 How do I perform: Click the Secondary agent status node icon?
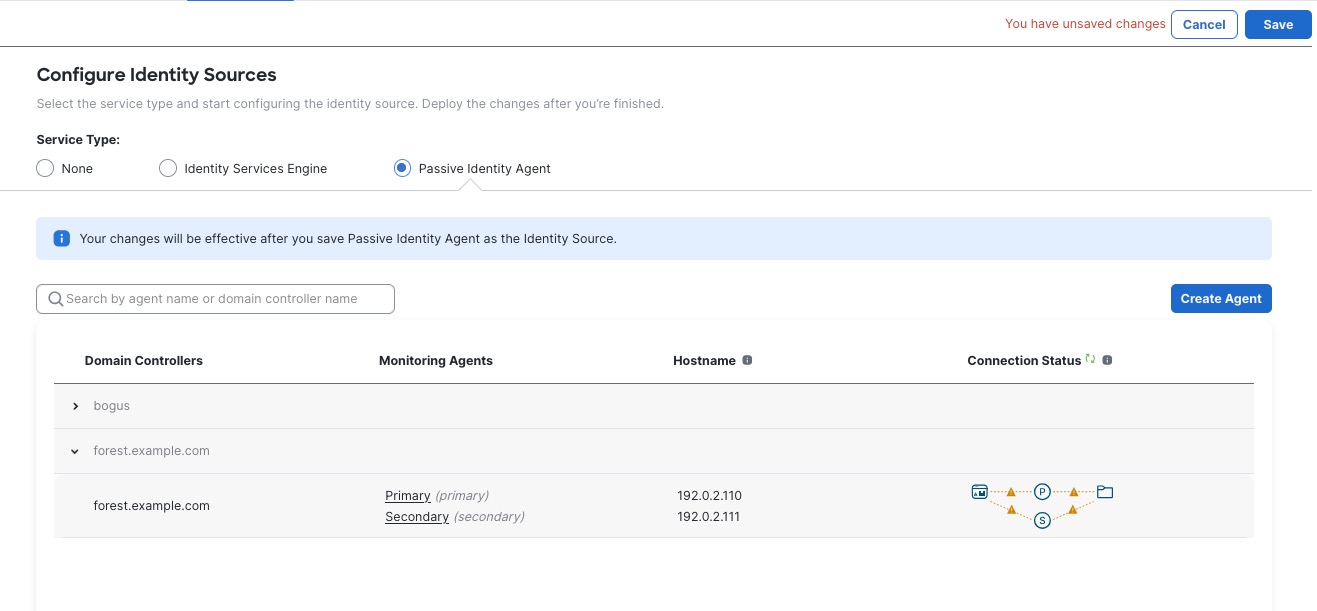point(1042,520)
